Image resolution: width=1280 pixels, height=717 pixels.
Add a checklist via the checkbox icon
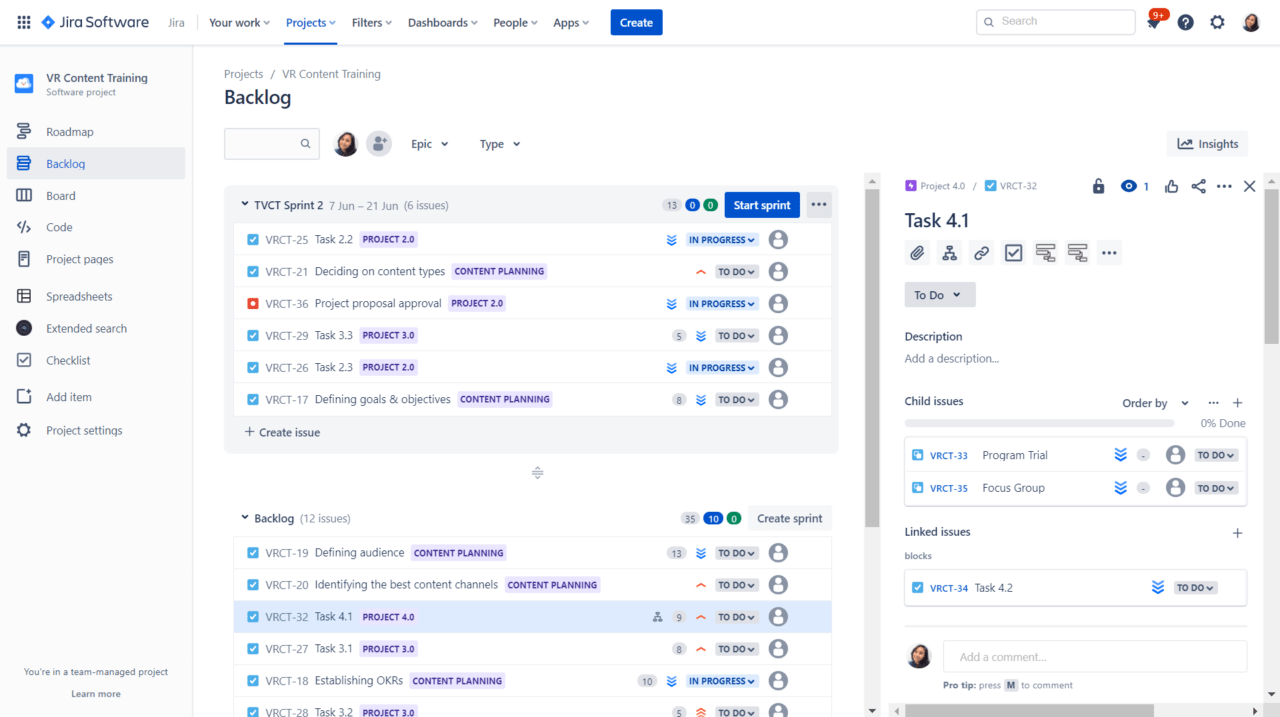[1013, 252]
